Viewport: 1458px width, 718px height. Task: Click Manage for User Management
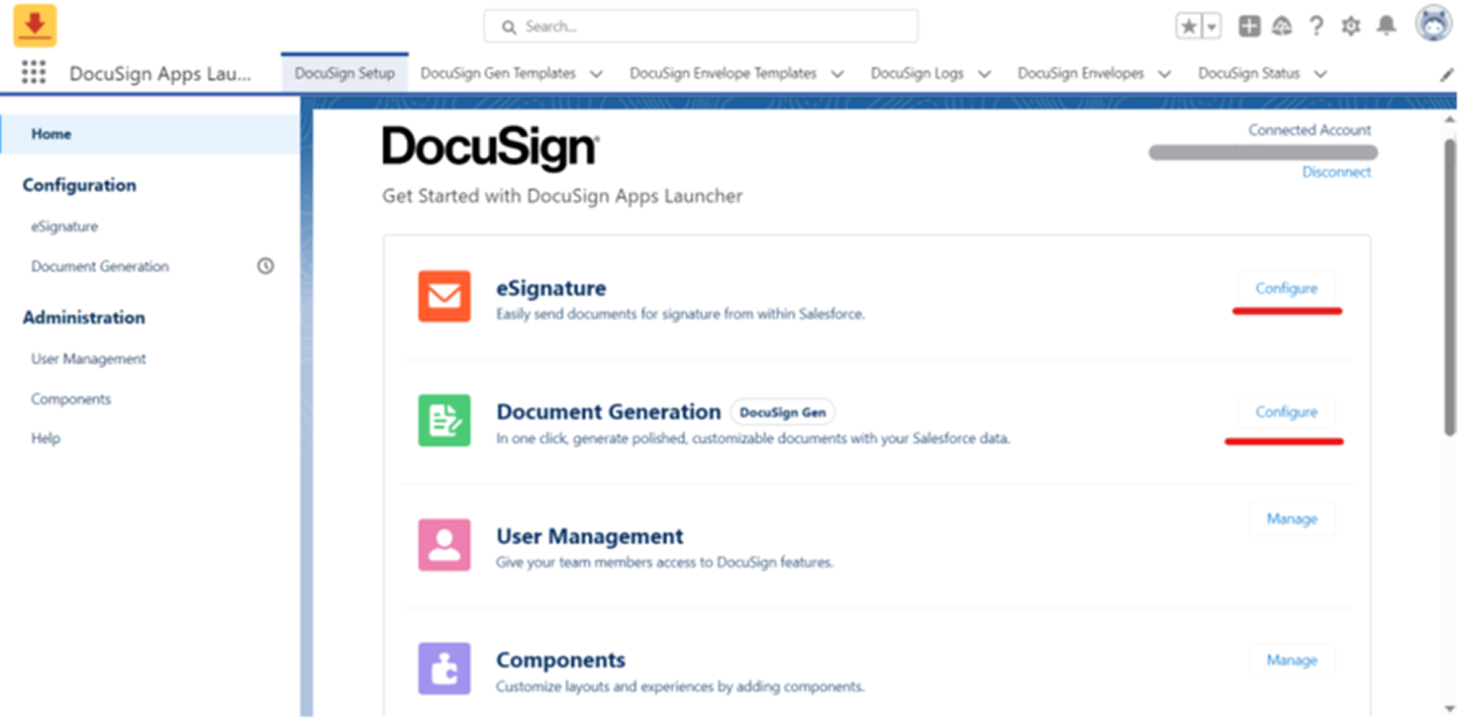[1291, 519]
